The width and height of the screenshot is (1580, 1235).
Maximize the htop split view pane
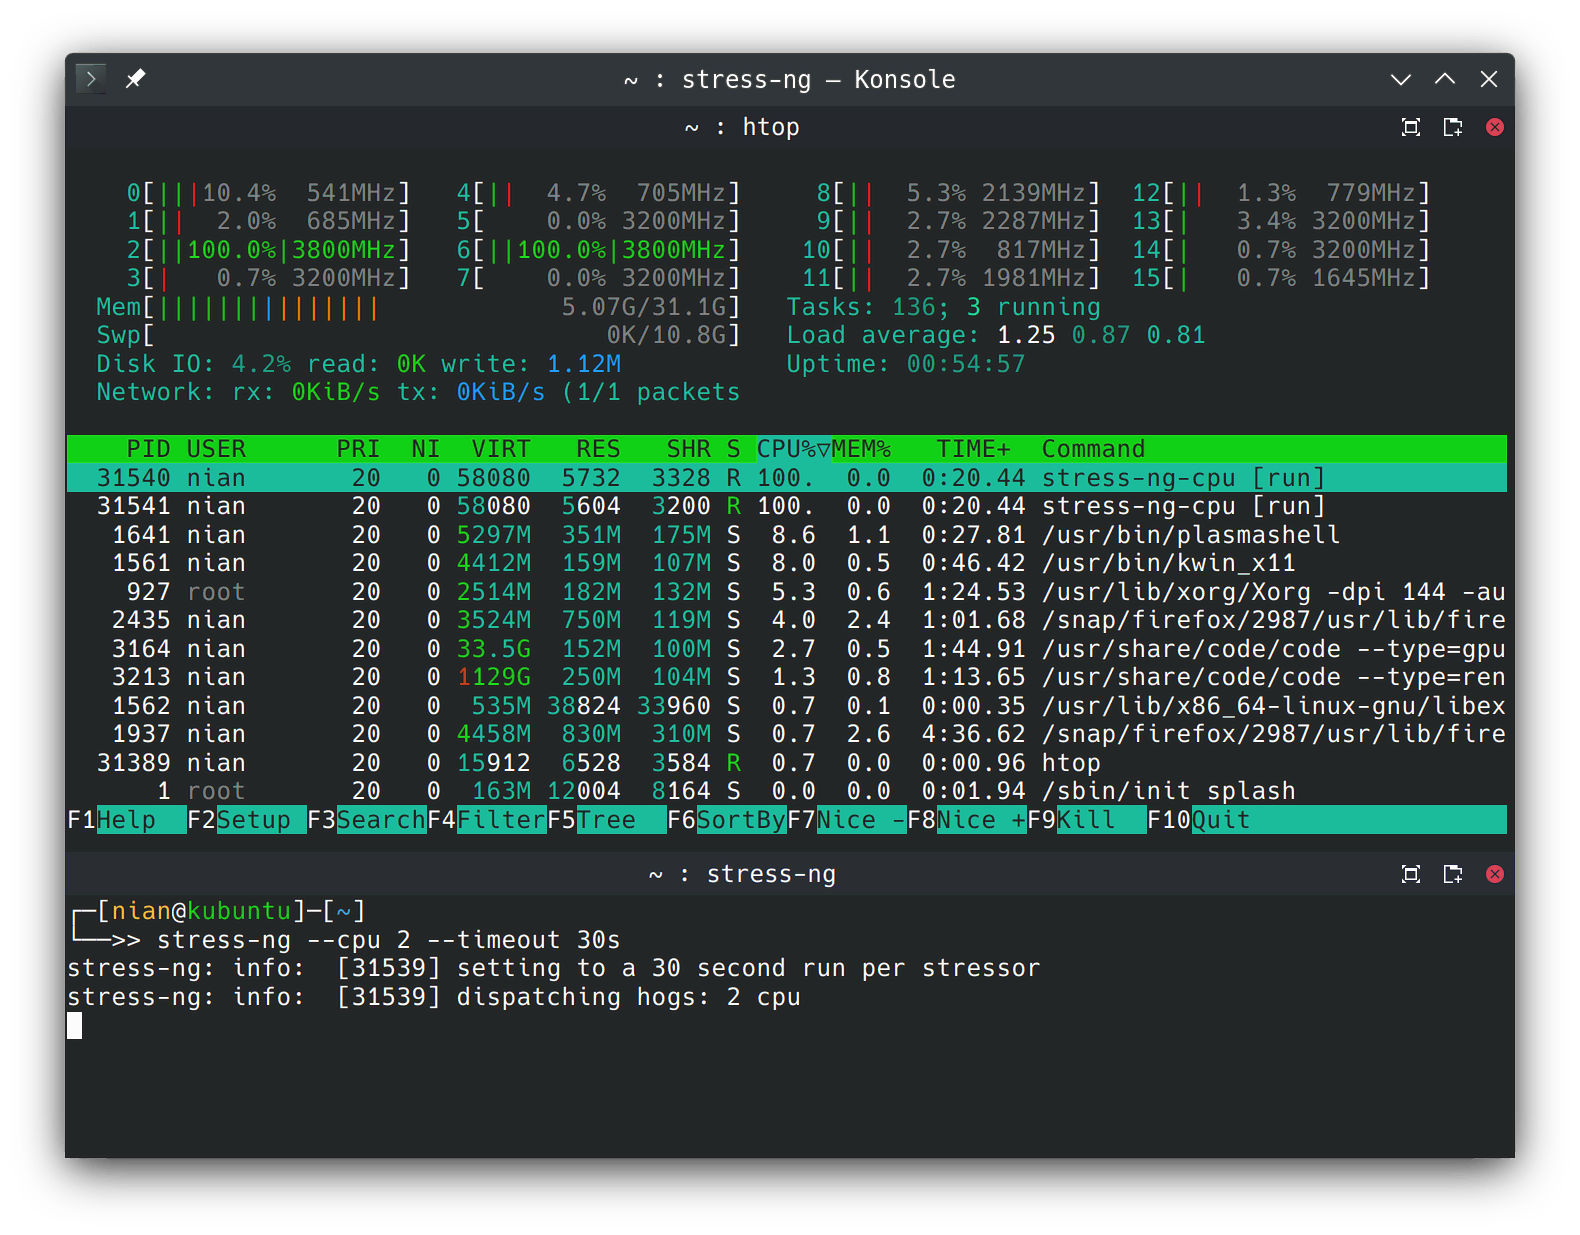click(x=1411, y=127)
